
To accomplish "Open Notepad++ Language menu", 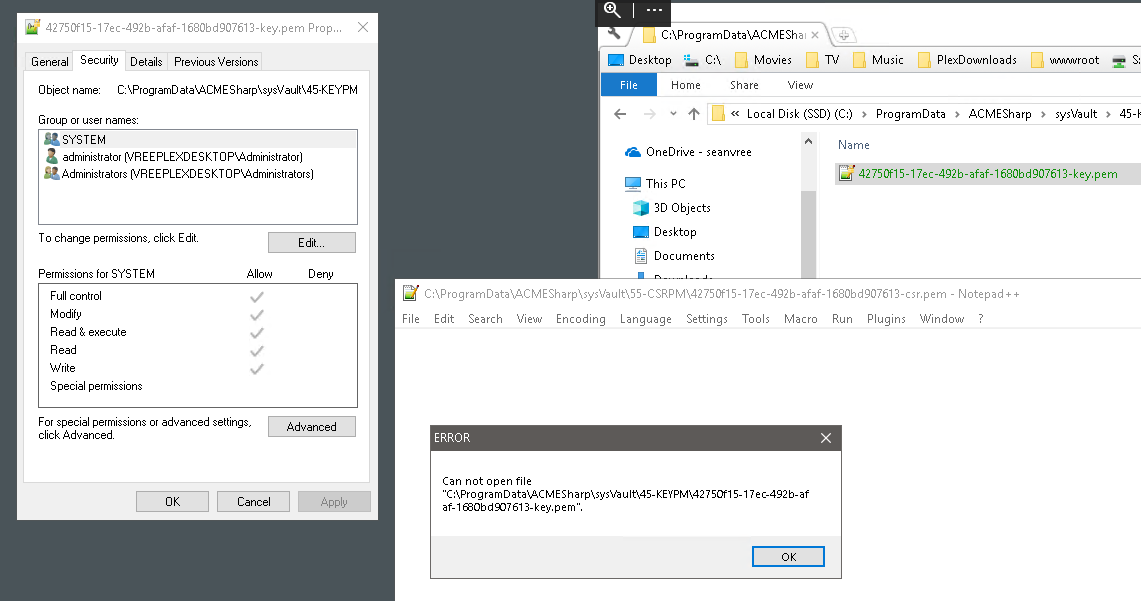I will point(645,319).
